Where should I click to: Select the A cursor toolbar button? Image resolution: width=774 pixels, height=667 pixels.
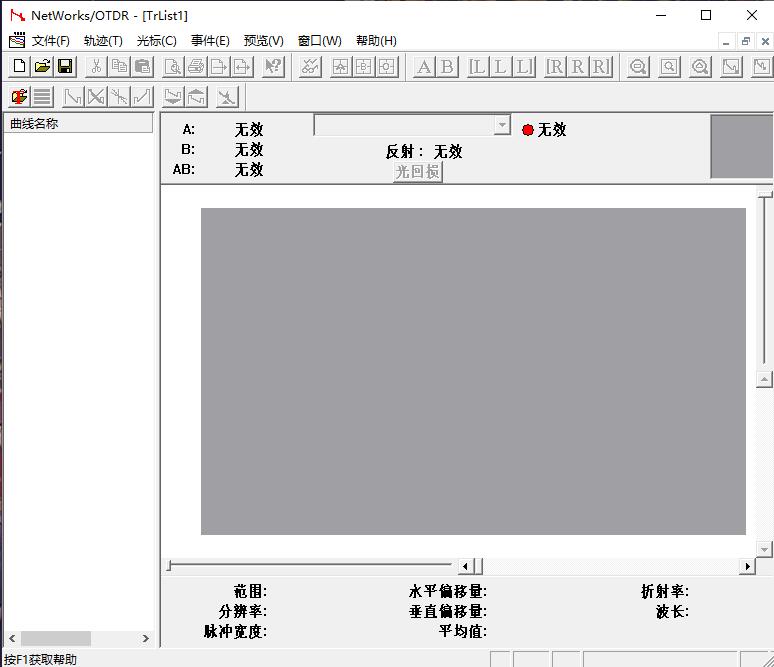[x=424, y=67]
